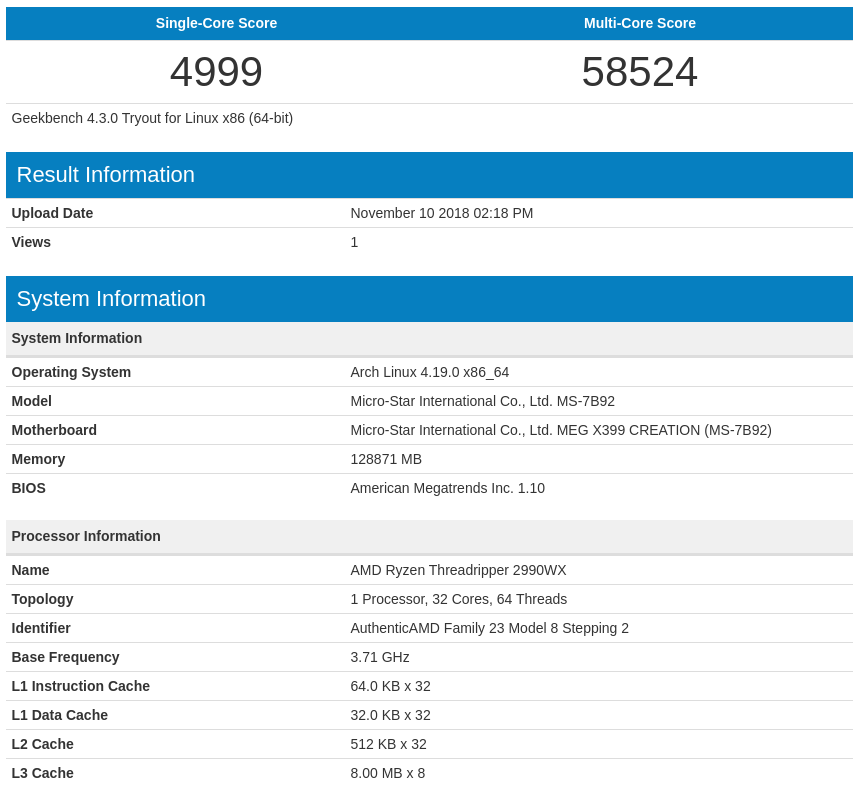This screenshot has width=856, height=805.
Task: Select the 64.0 KB x 32 value
Action: click(x=390, y=685)
